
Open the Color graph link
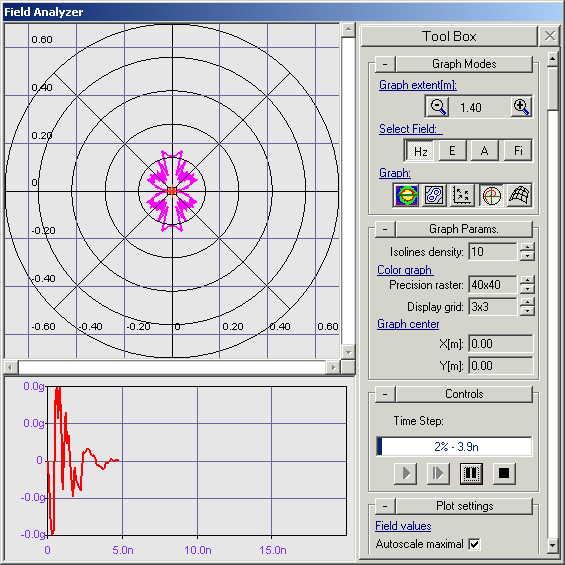(405, 270)
